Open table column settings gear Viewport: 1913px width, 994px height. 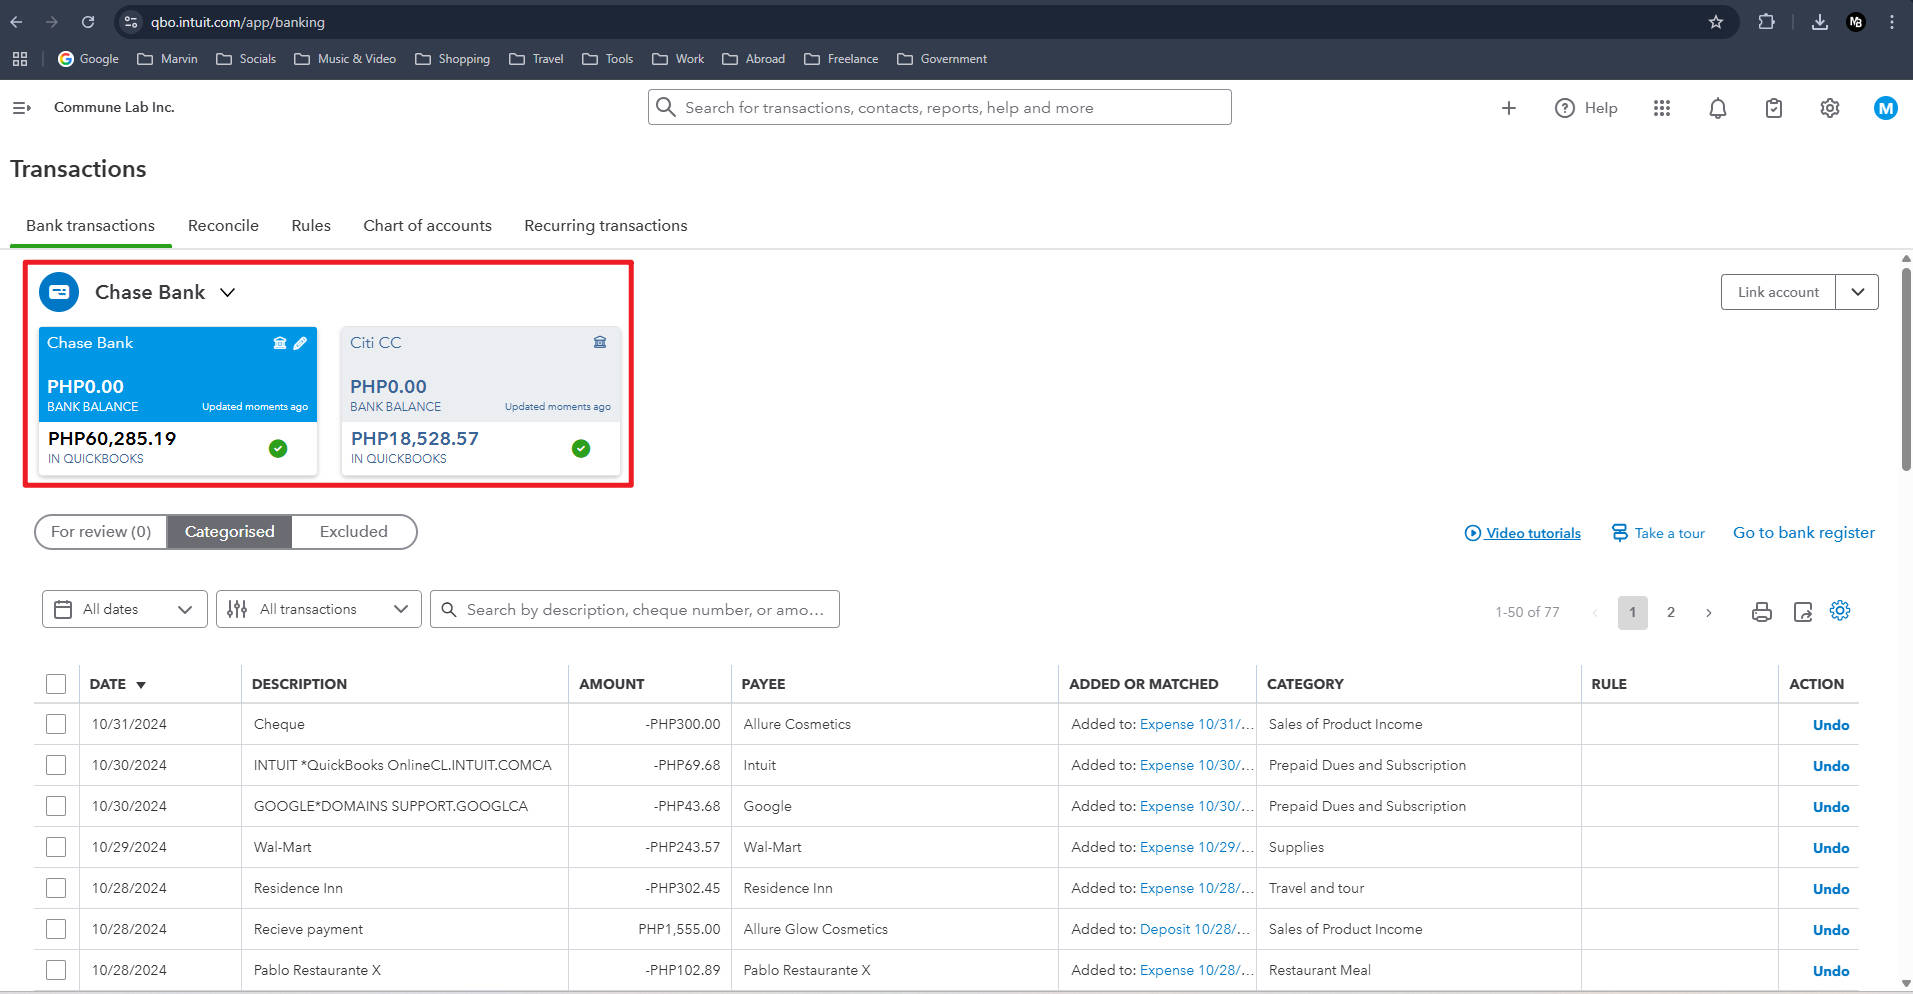click(x=1840, y=611)
